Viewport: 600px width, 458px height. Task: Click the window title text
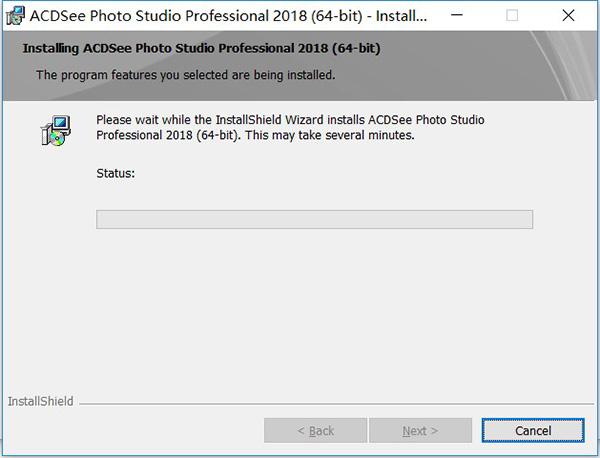pyautogui.click(x=228, y=16)
